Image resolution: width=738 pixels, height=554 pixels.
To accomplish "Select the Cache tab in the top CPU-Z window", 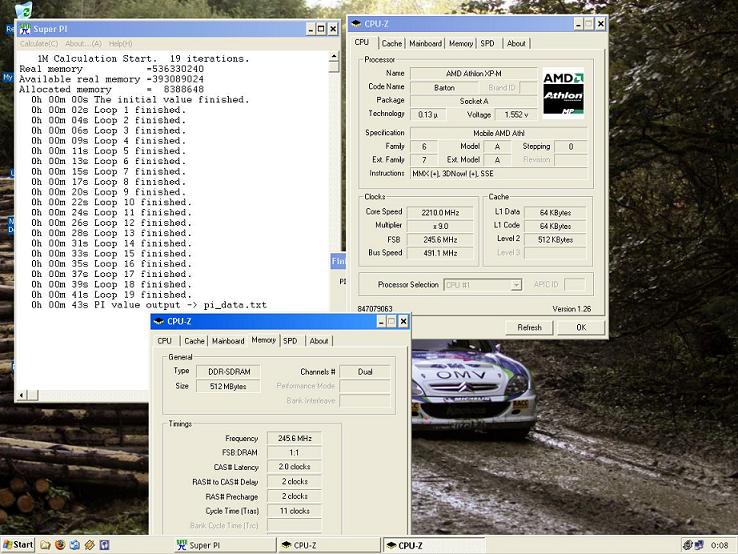I will coord(391,43).
